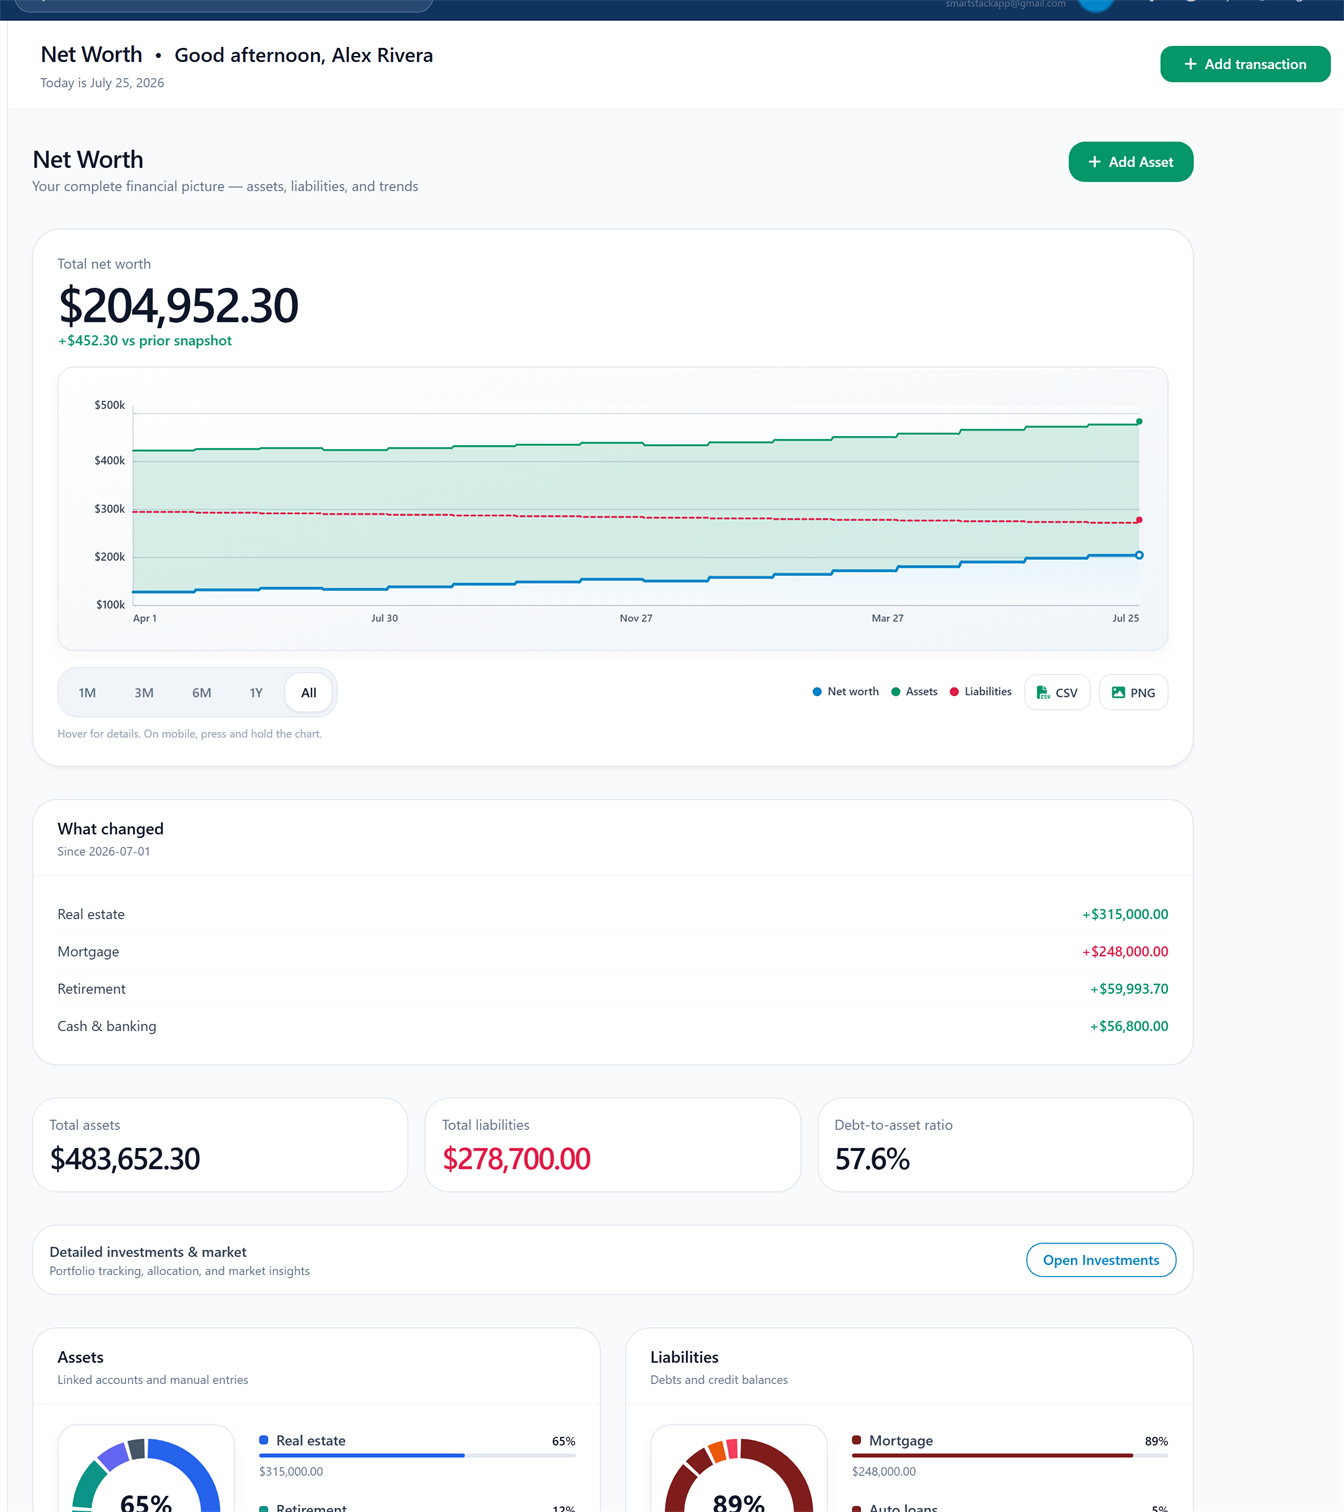Click the Today is July 25, 2026 text

click(102, 83)
